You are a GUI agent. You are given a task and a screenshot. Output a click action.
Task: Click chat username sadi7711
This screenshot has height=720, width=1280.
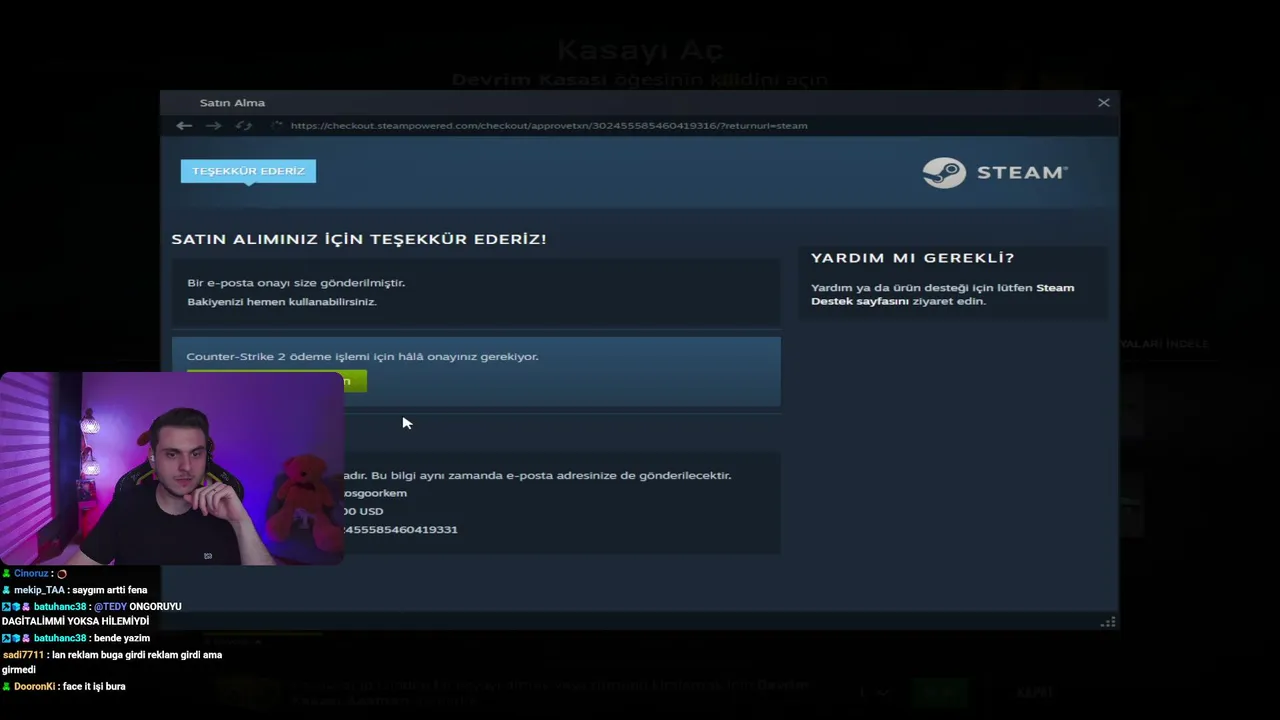tap(23, 655)
